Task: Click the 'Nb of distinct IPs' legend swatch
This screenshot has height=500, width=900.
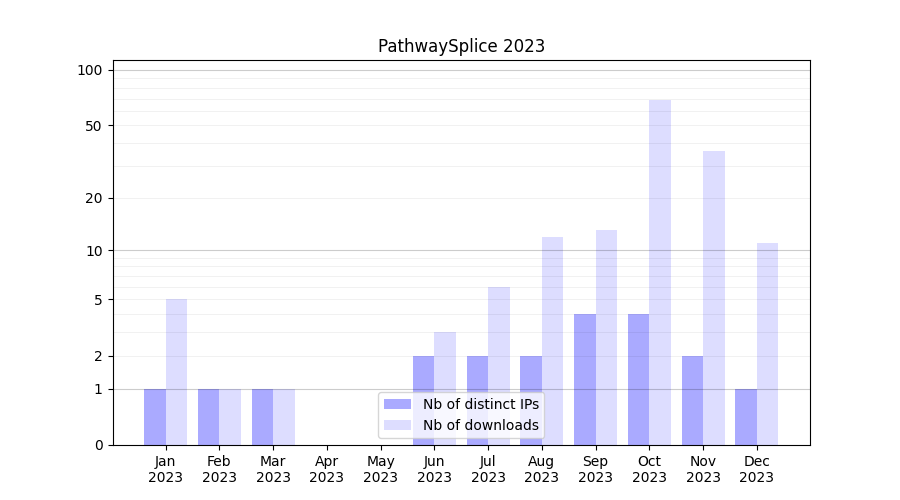Action: [398, 404]
